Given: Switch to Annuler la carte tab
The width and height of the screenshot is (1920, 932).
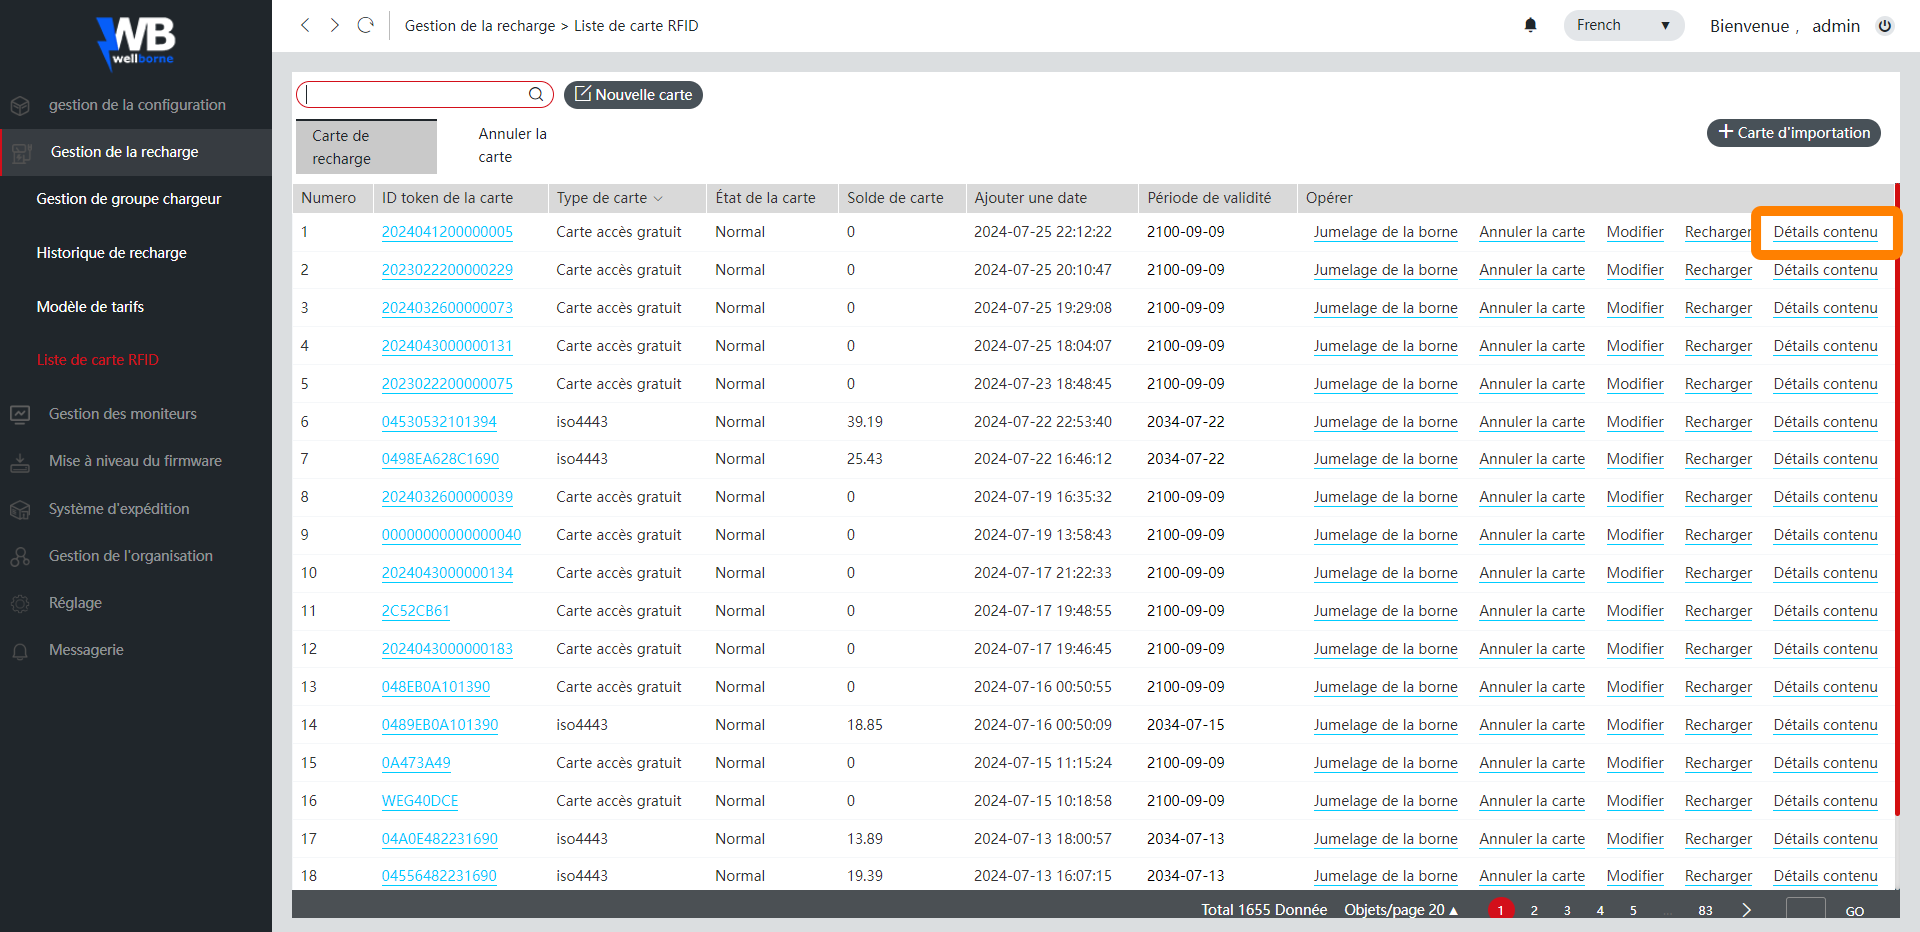Looking at the screenshot, I should [x=512, y=145].
